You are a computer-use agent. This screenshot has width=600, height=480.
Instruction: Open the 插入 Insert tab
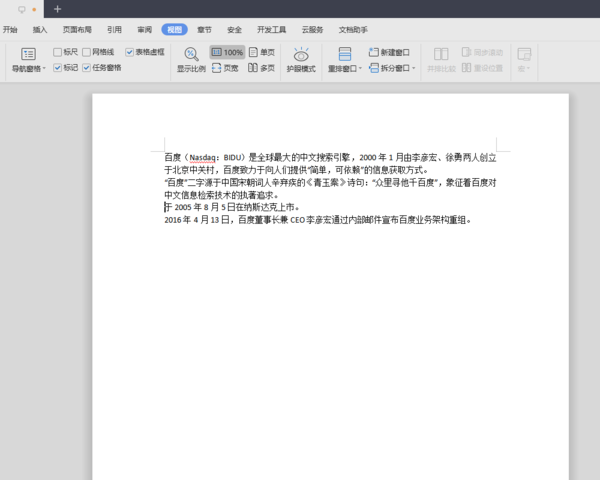click(40, 29)
